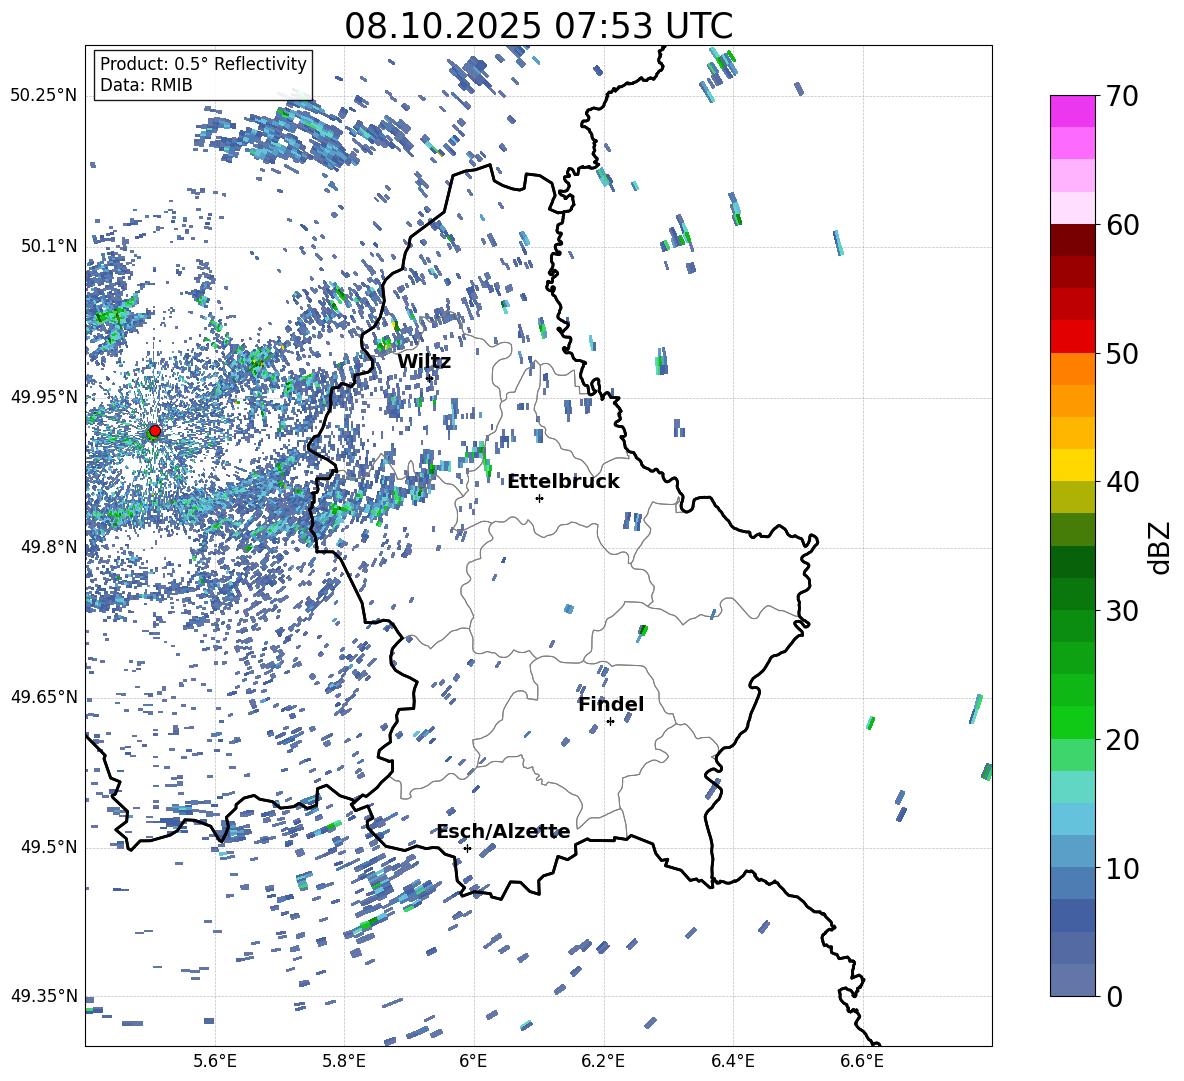Click the Wiltz city label

pyautogui.click(x=424, y=362)
